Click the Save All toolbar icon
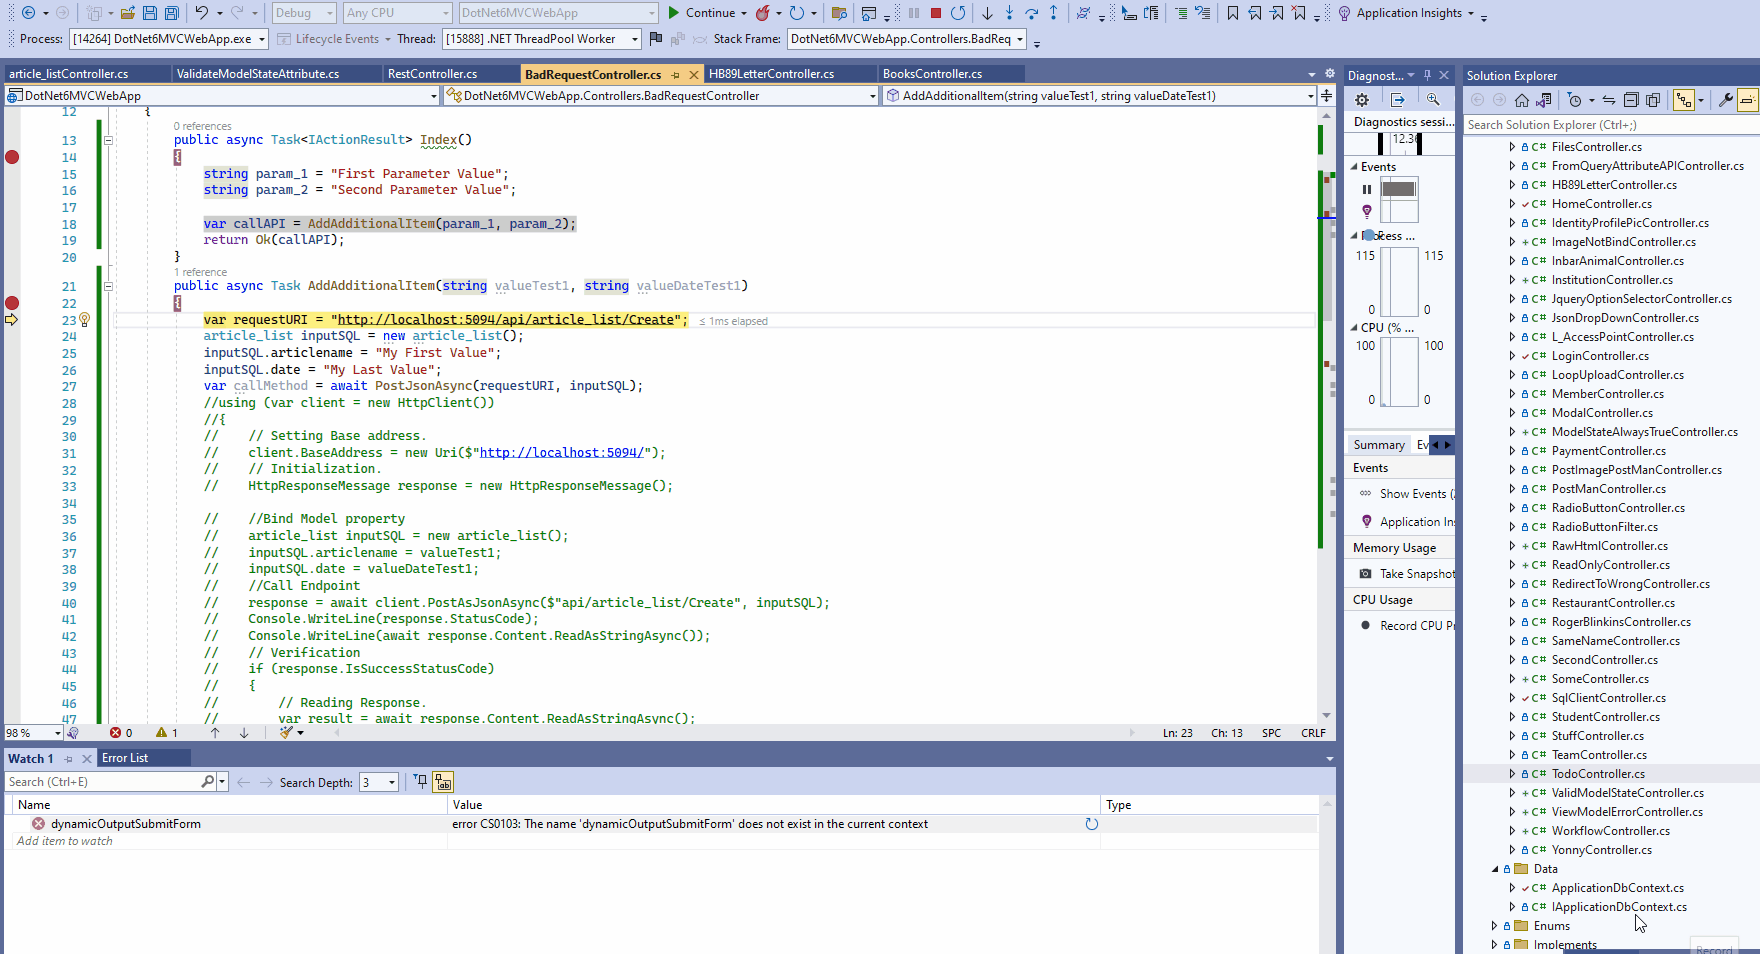1760x954 pixels. 171,12
